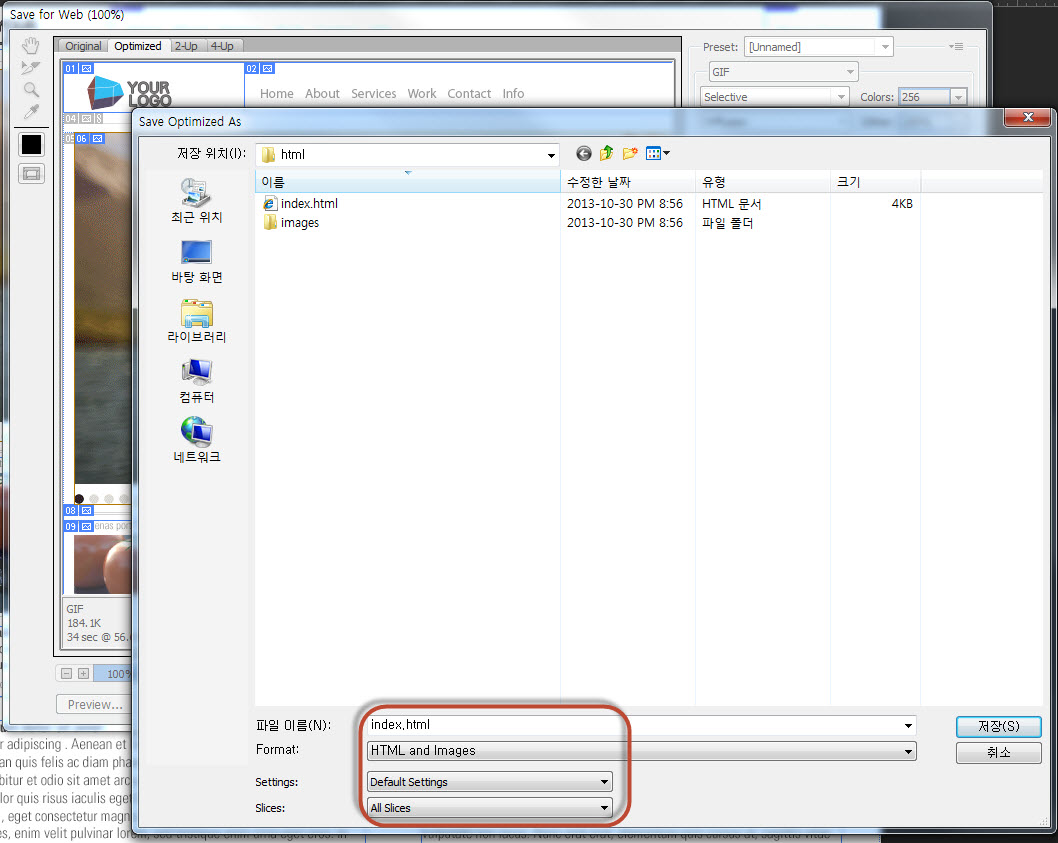The image size is (1058, 843).
Task: Click the Cancel (취소) button
Action: click(x=998, y=752)
